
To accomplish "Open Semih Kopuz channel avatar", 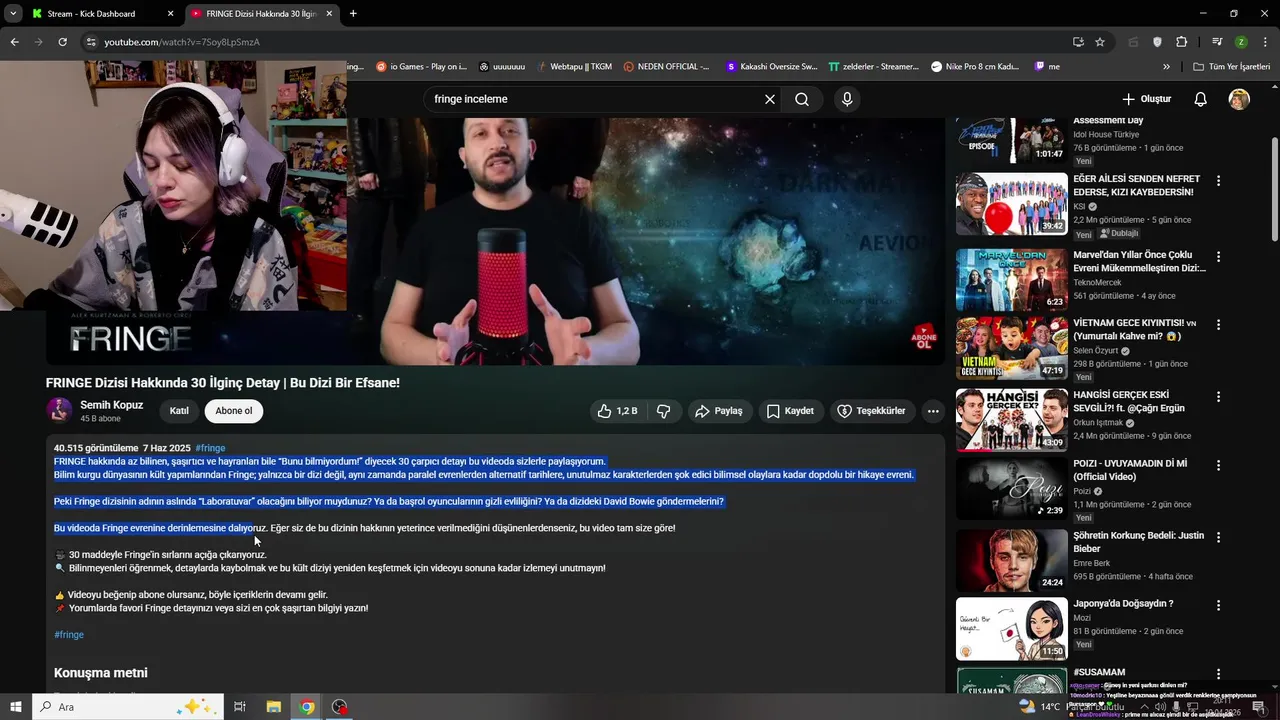I will 60,410.
